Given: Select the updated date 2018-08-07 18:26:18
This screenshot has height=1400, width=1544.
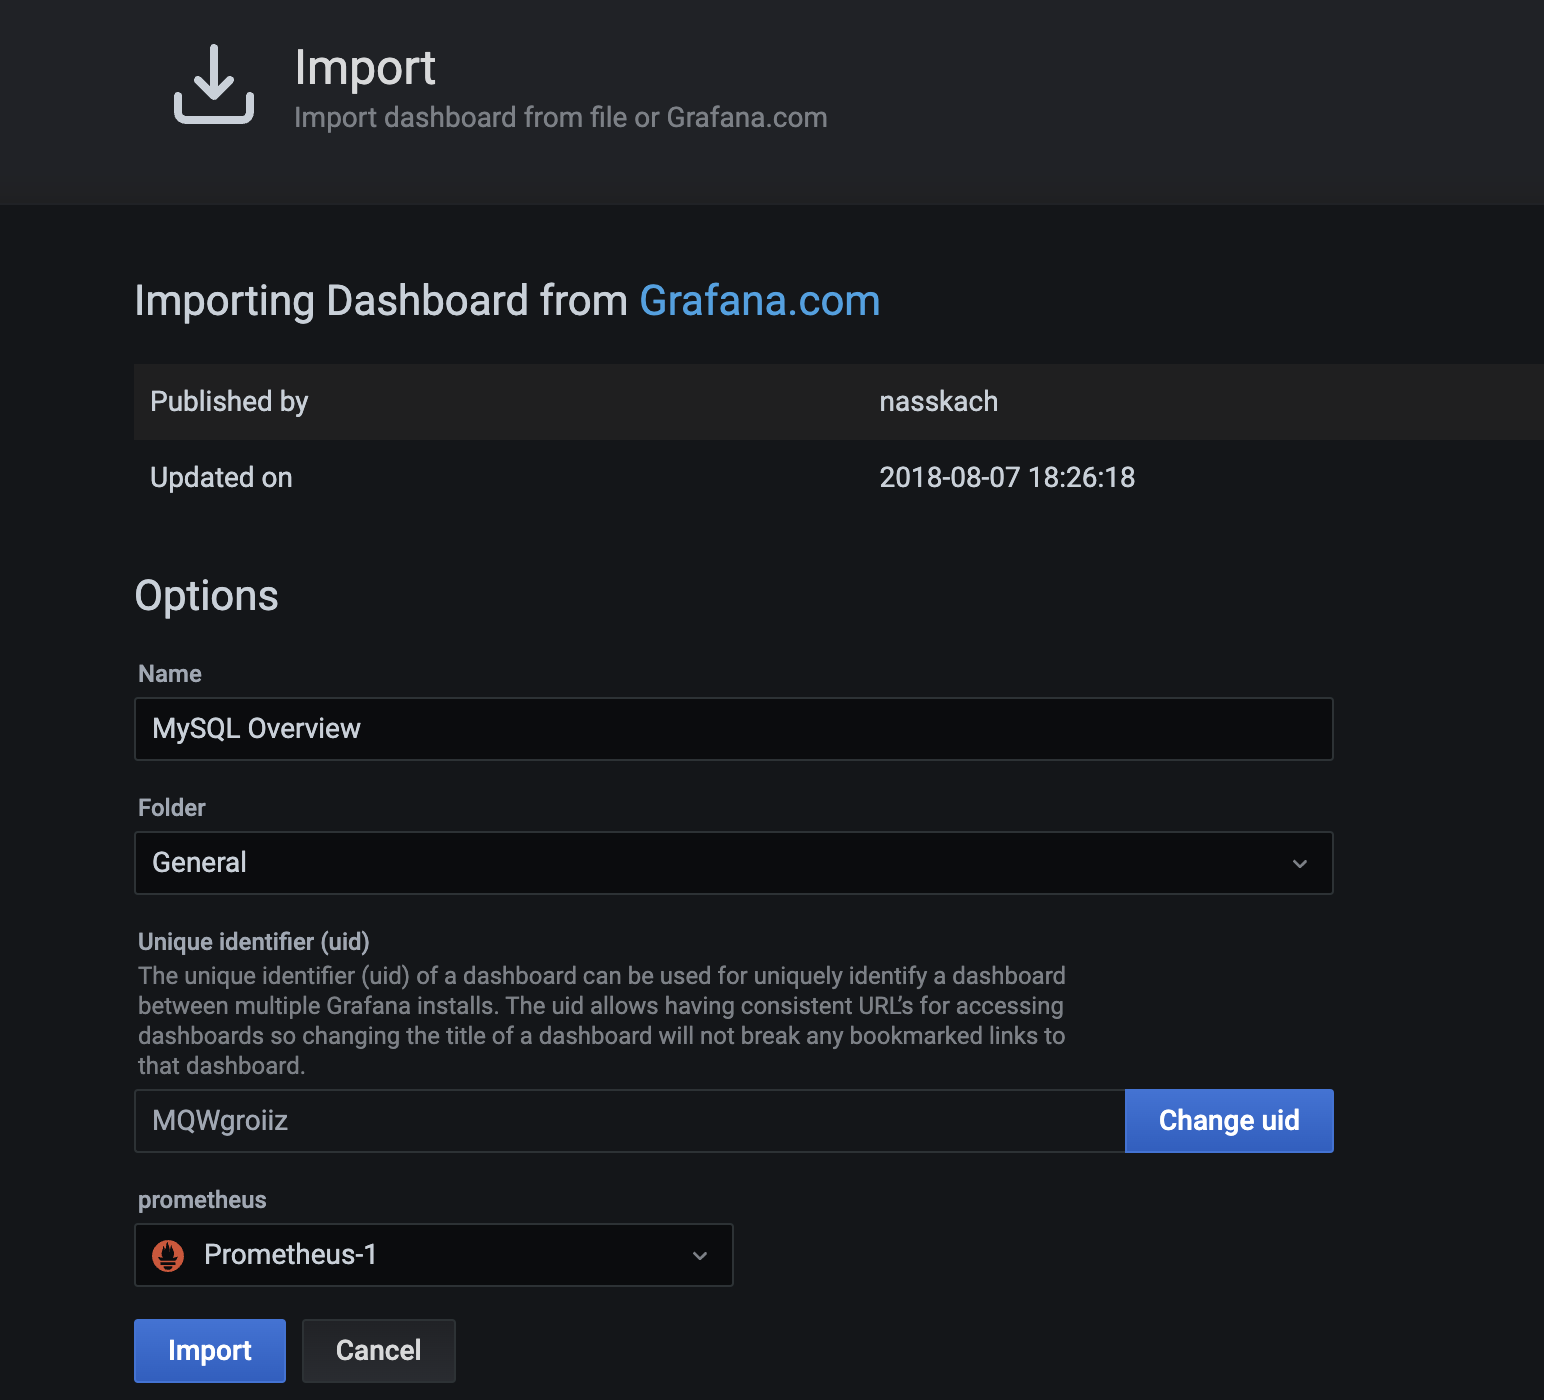Looking at the screenshot, I should 1007,478.
